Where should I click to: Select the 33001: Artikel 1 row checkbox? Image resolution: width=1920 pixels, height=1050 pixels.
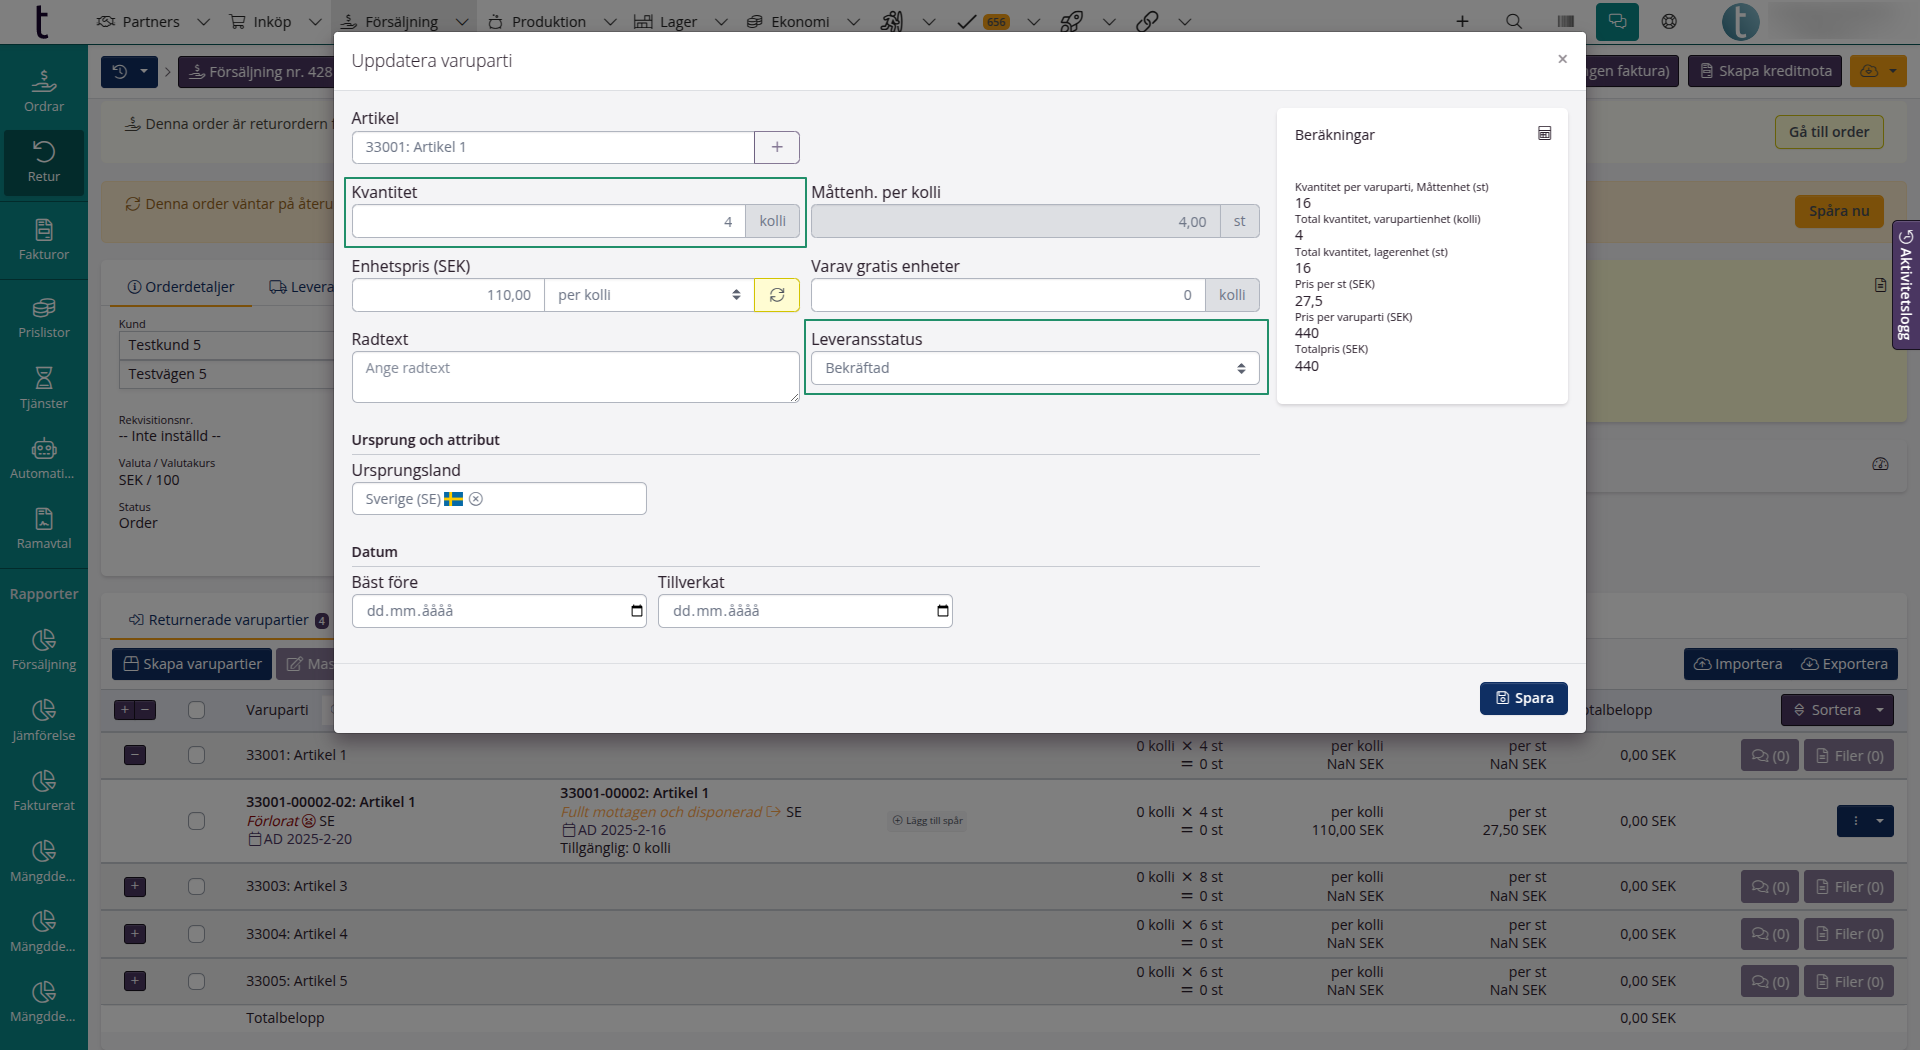pos(196,755)
